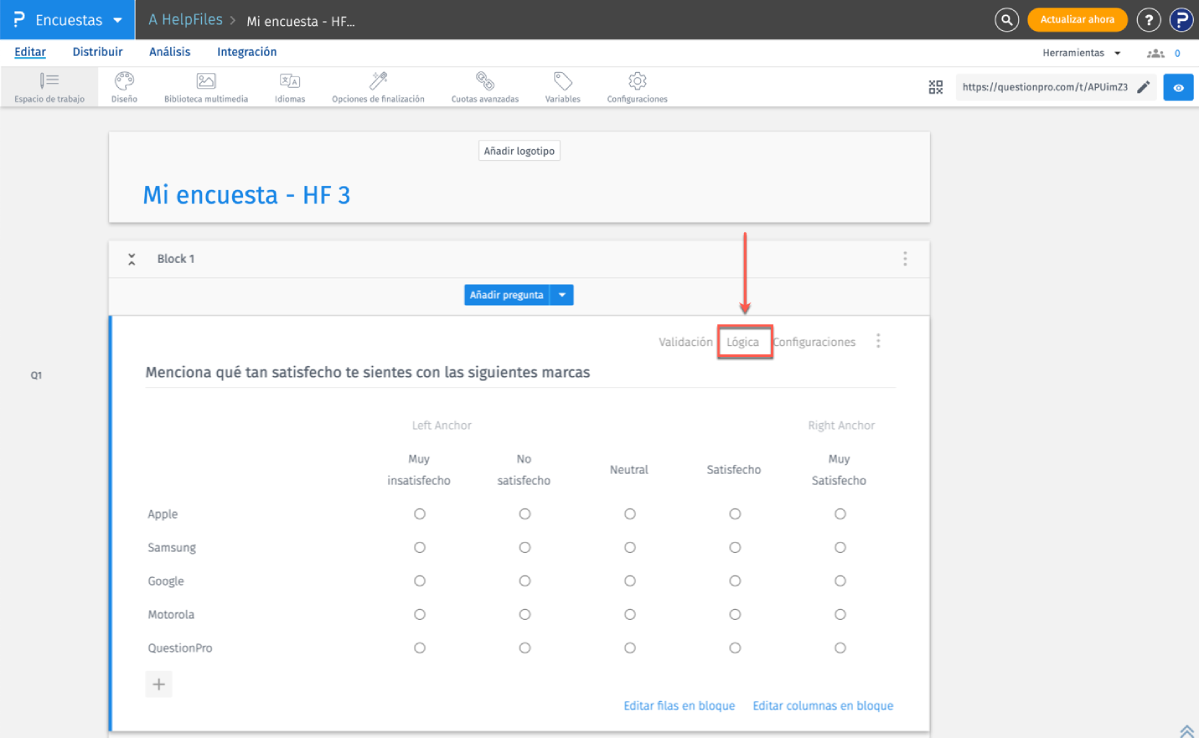Image resolution: width=1199 pixels, height=738 pixels.
Task: Switch to Integración tab
Action: tap(247, 52)
